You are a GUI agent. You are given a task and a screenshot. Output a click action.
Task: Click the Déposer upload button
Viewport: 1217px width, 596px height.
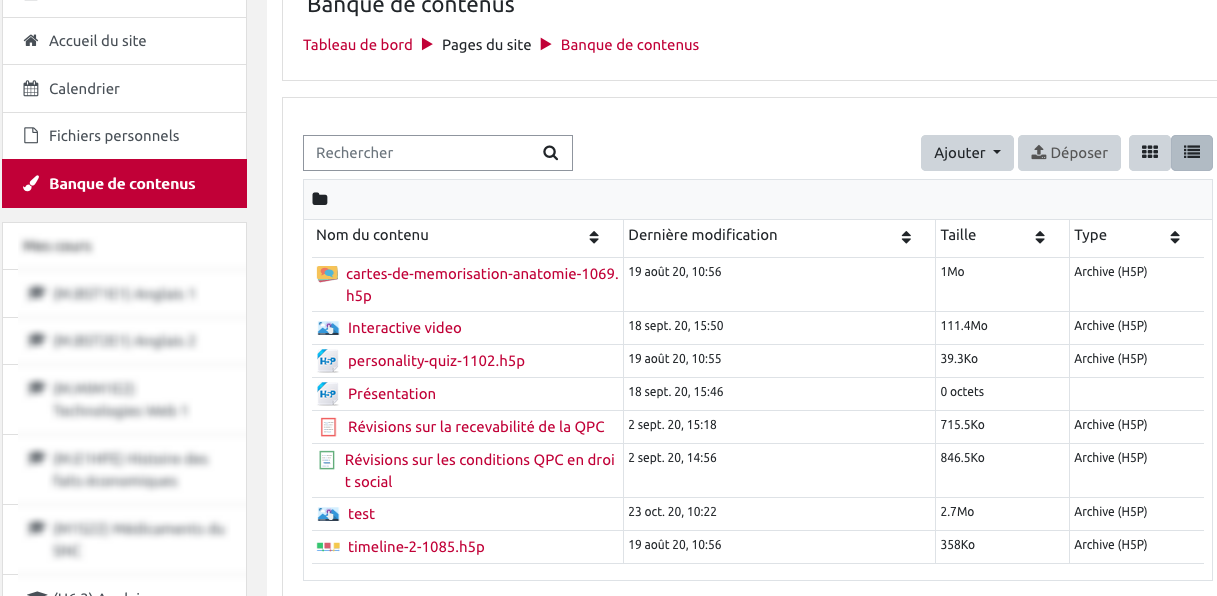coord(1069,153)
